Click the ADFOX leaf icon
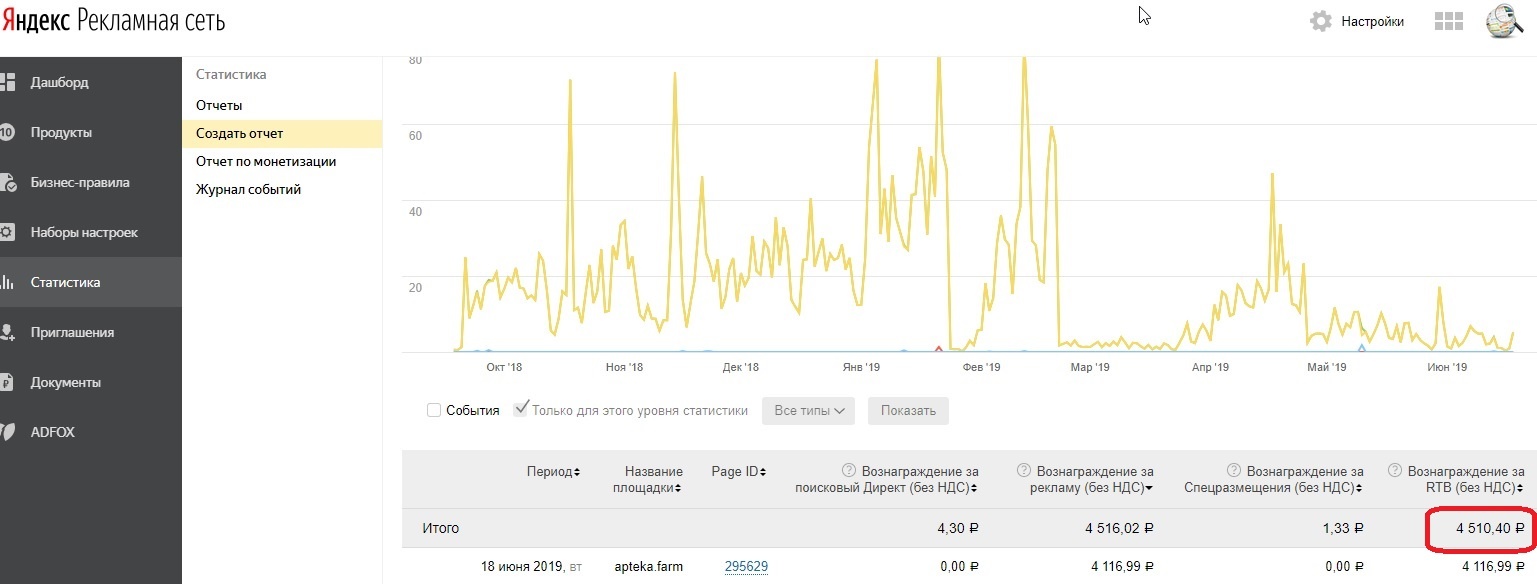 (7, 432)
